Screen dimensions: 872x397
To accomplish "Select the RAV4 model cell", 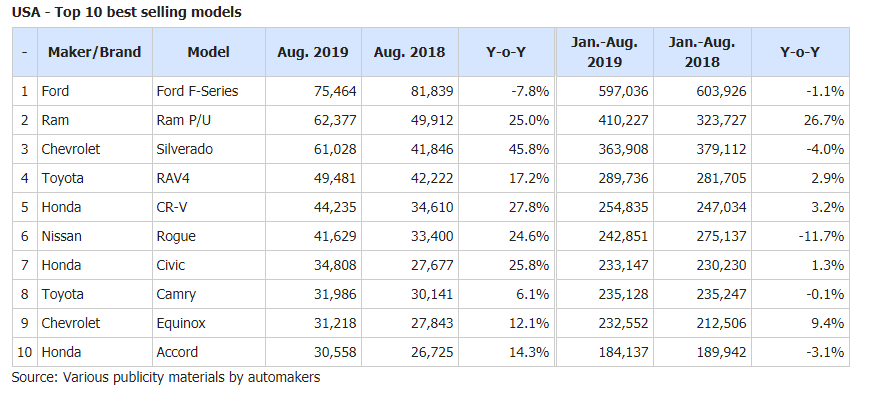I will 209,178.
